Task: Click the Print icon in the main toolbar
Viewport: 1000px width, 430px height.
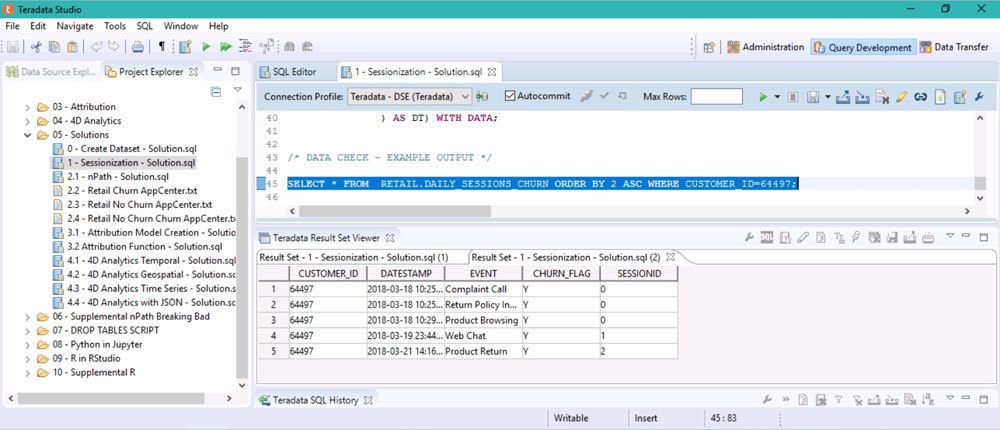Action: tap(138, 47)
